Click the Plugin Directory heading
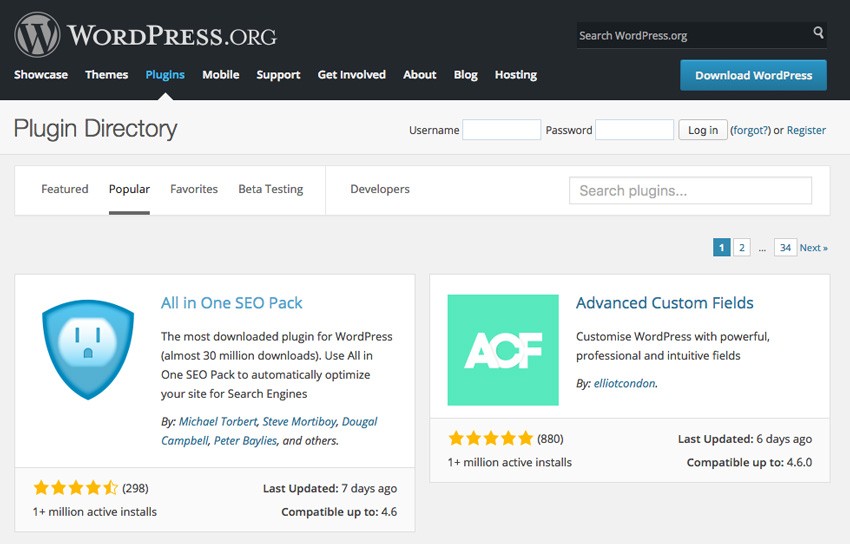 pos(95,129)
